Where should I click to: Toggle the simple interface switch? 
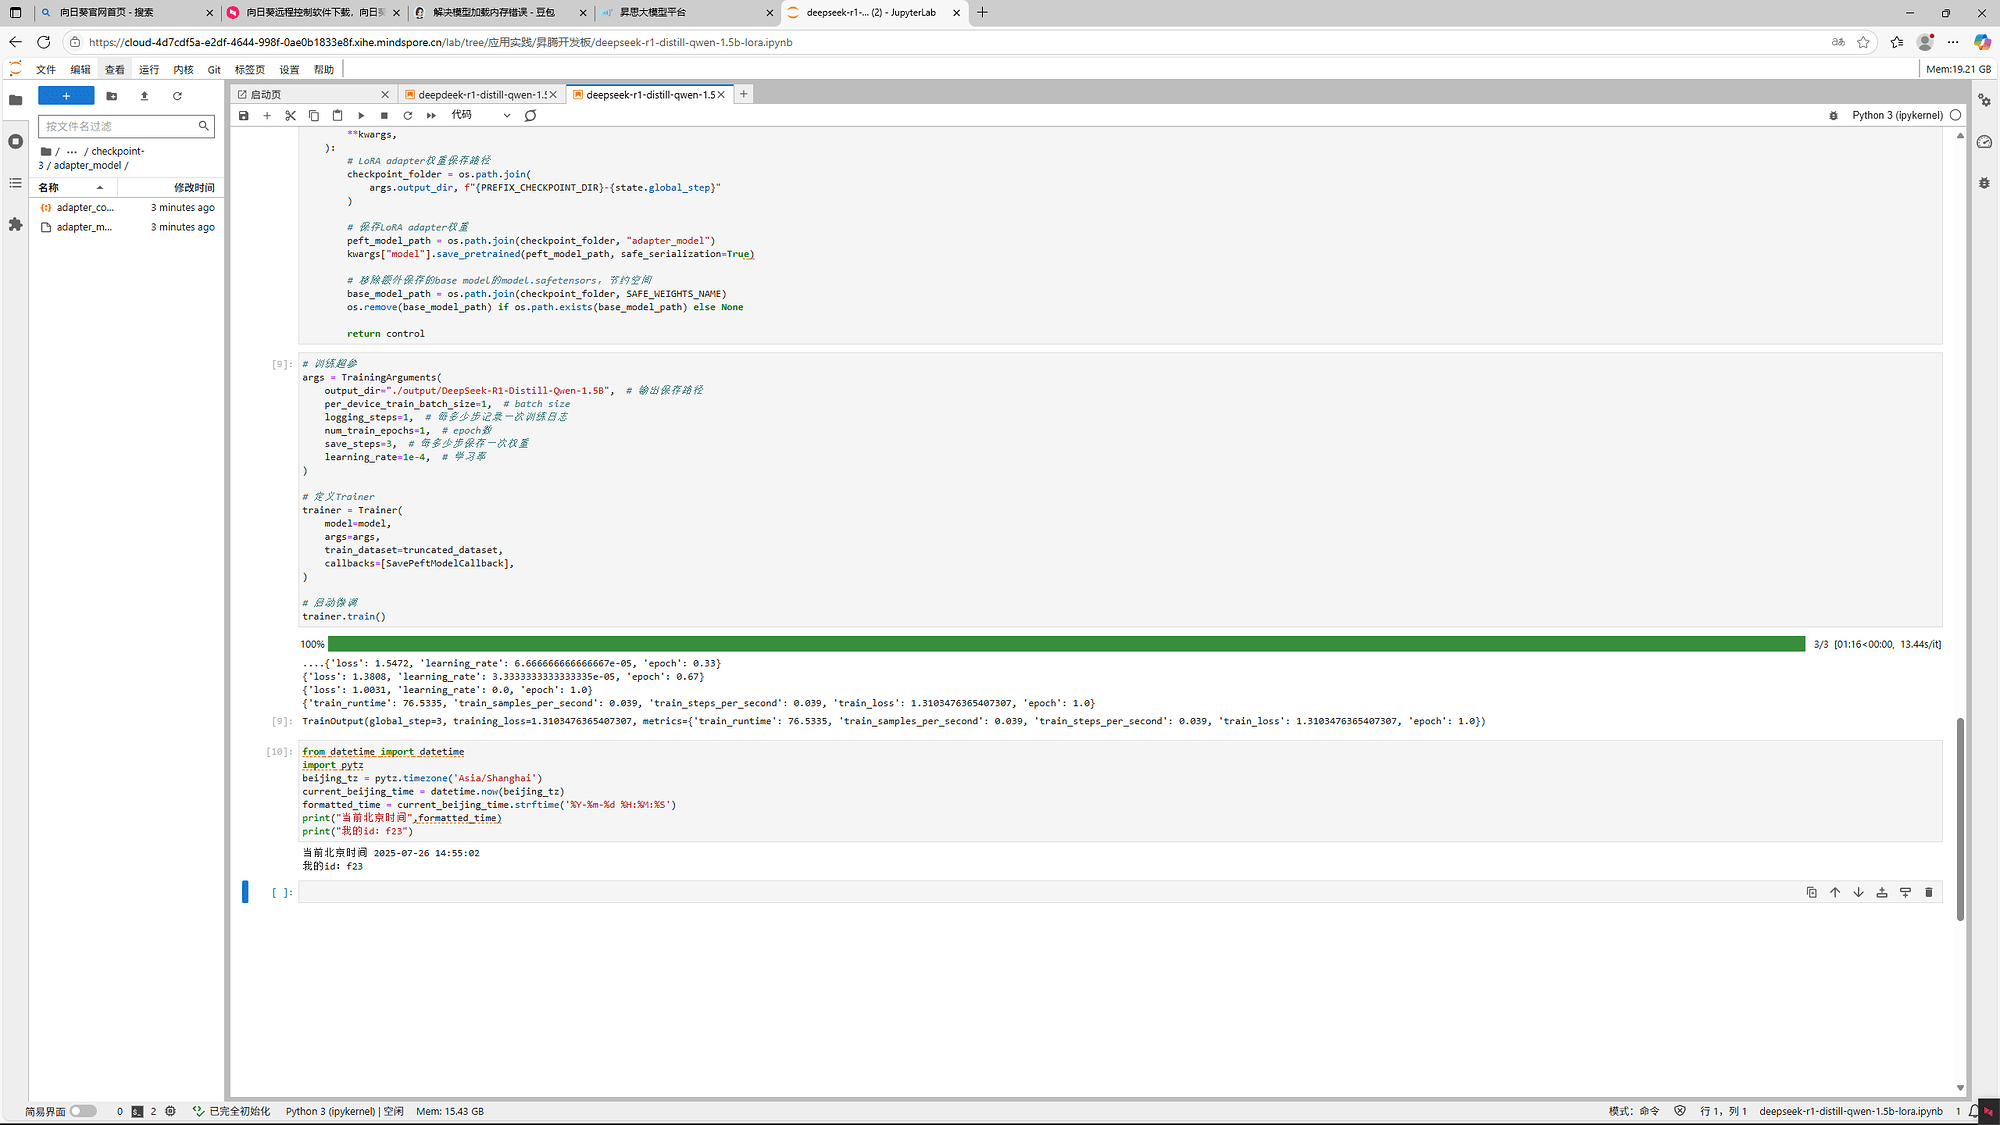(x=83, y=1111)
